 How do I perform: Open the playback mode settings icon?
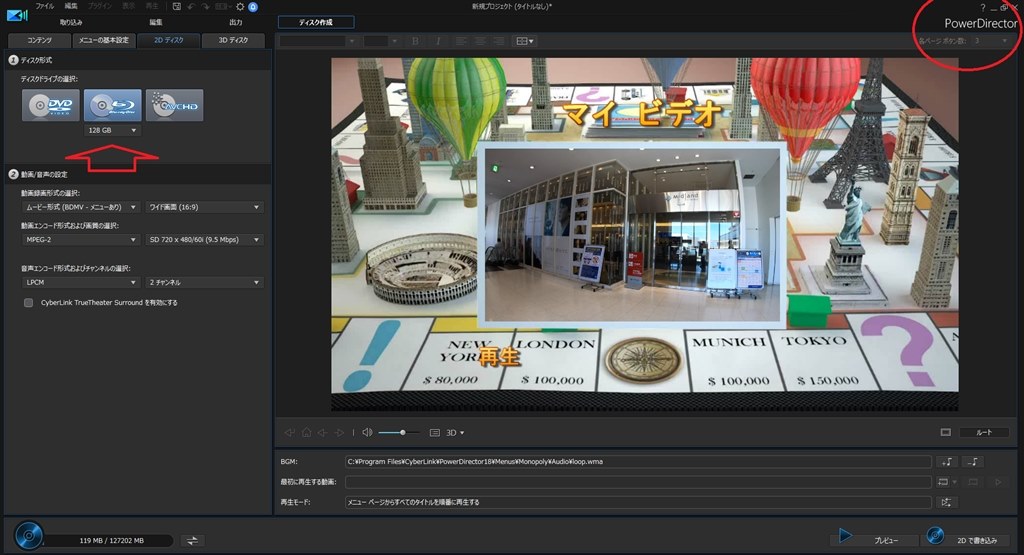tap(946, 502)
